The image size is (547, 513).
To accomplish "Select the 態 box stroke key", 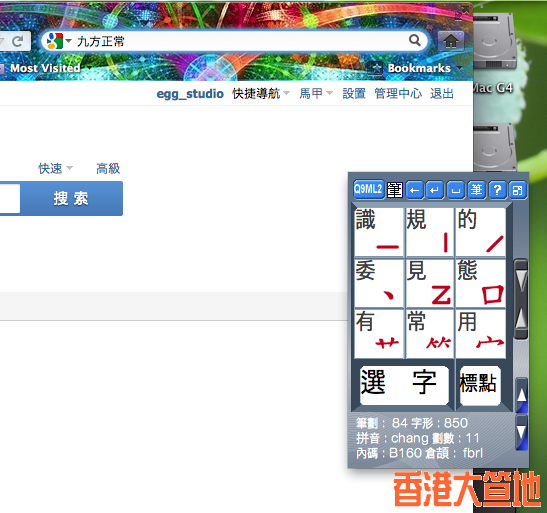I will (481, 283).
